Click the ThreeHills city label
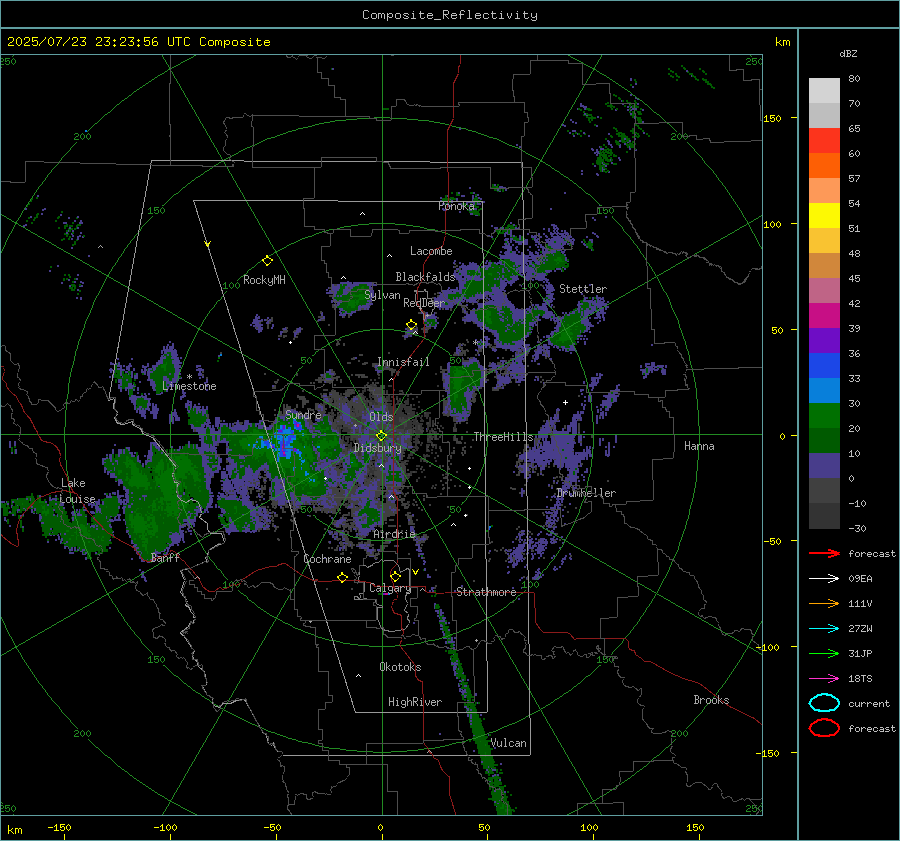This screenshot has height=841, width=900. click(503, 437)
